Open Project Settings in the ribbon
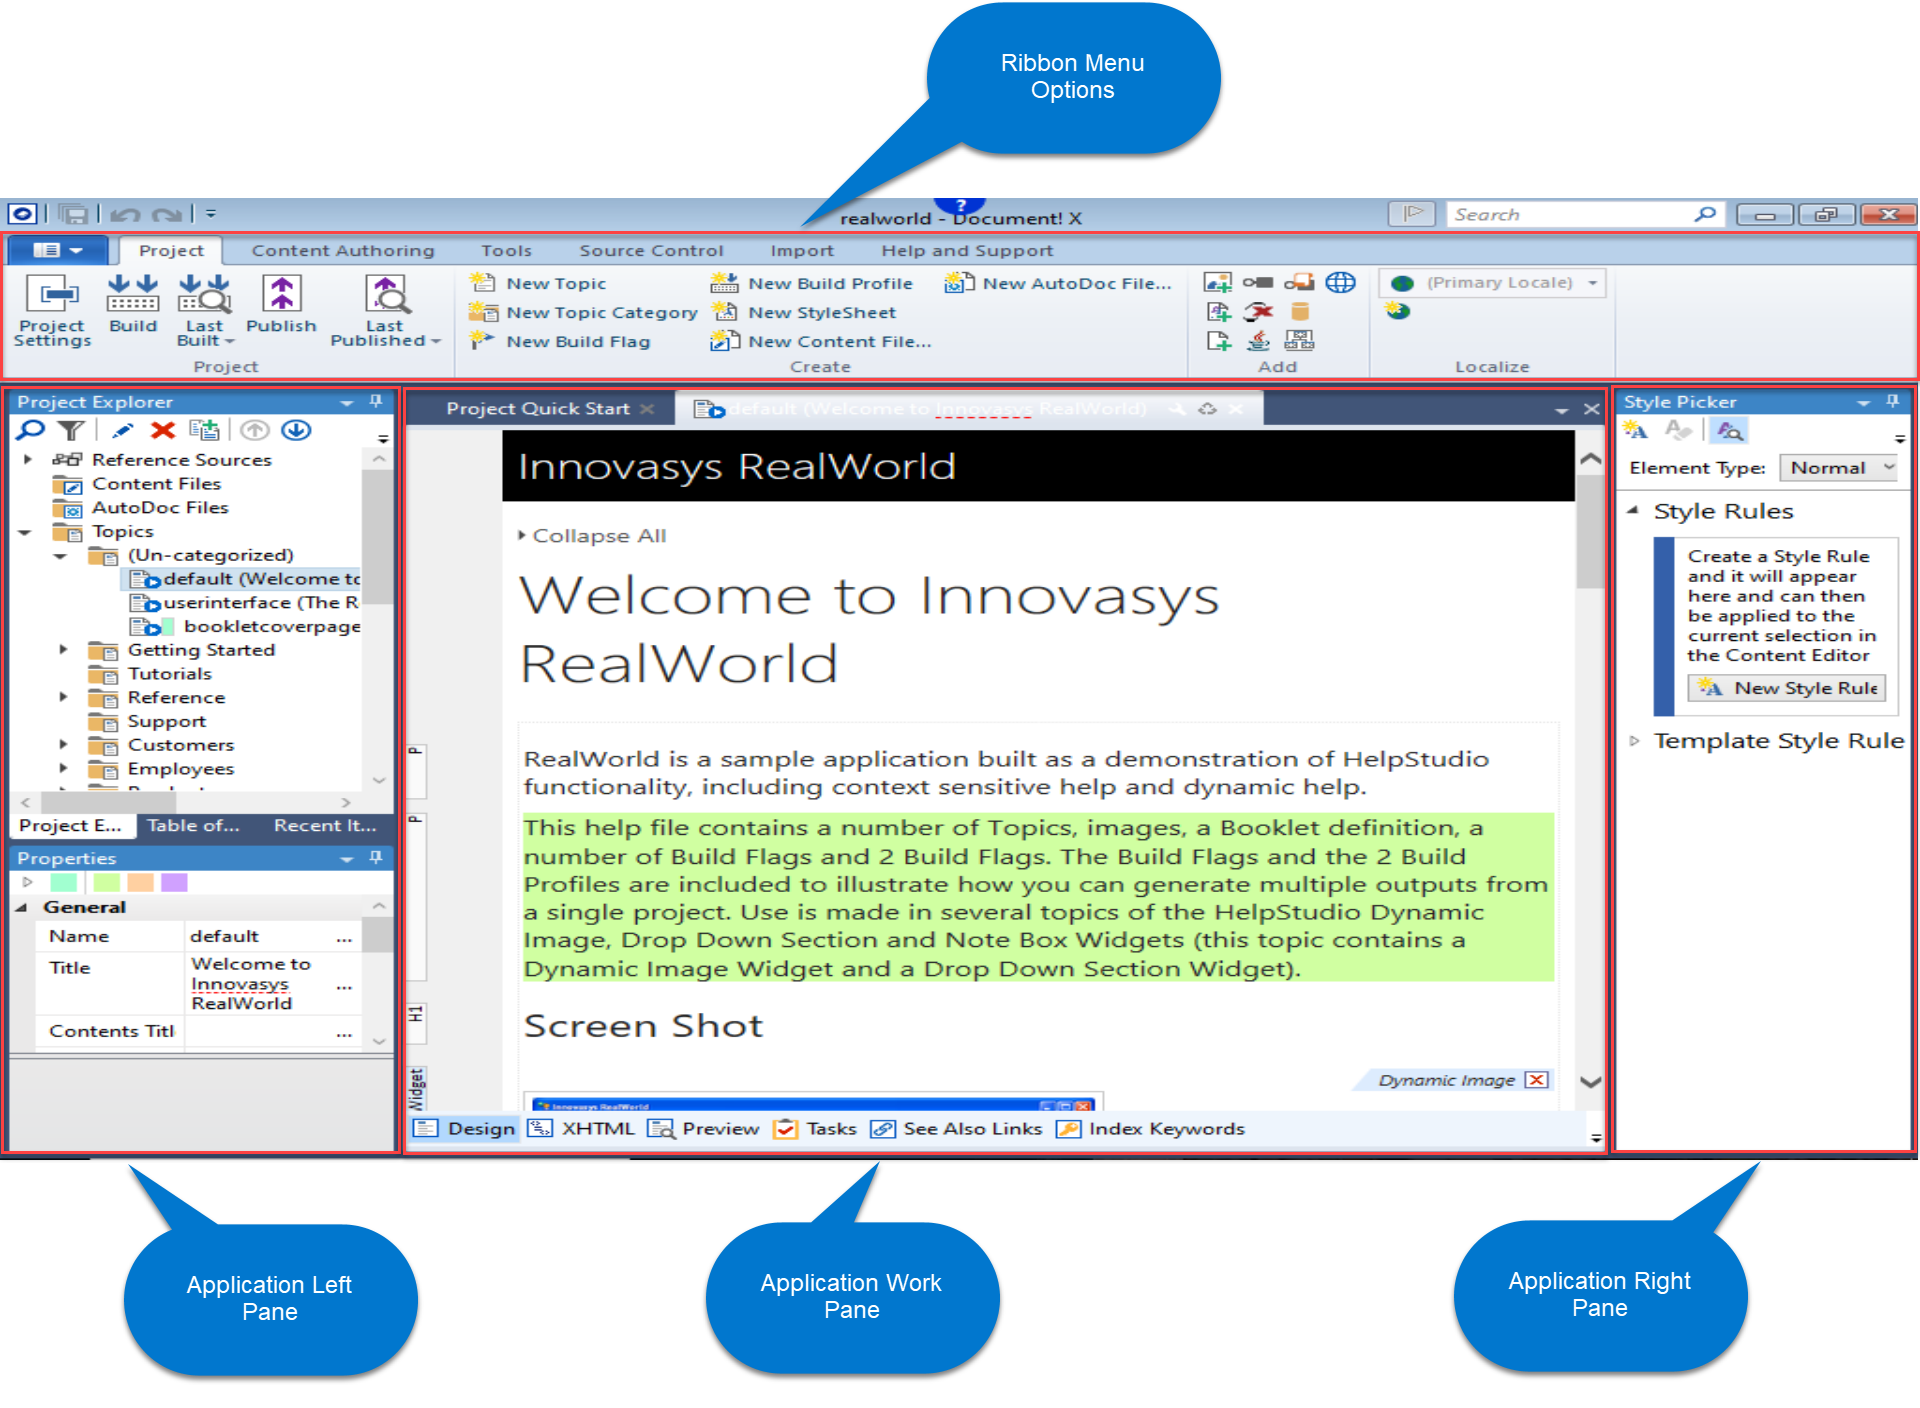The height and width of the screenshot is (1408, 1920). (53, 311)
